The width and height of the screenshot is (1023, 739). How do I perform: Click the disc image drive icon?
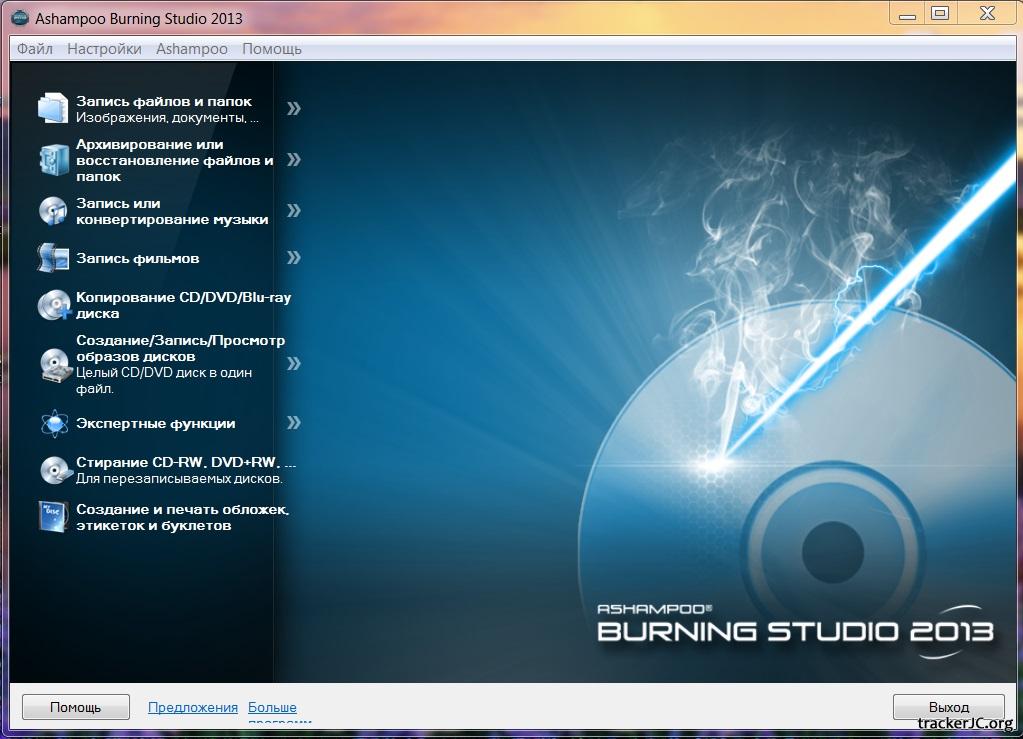click(52, 364)
